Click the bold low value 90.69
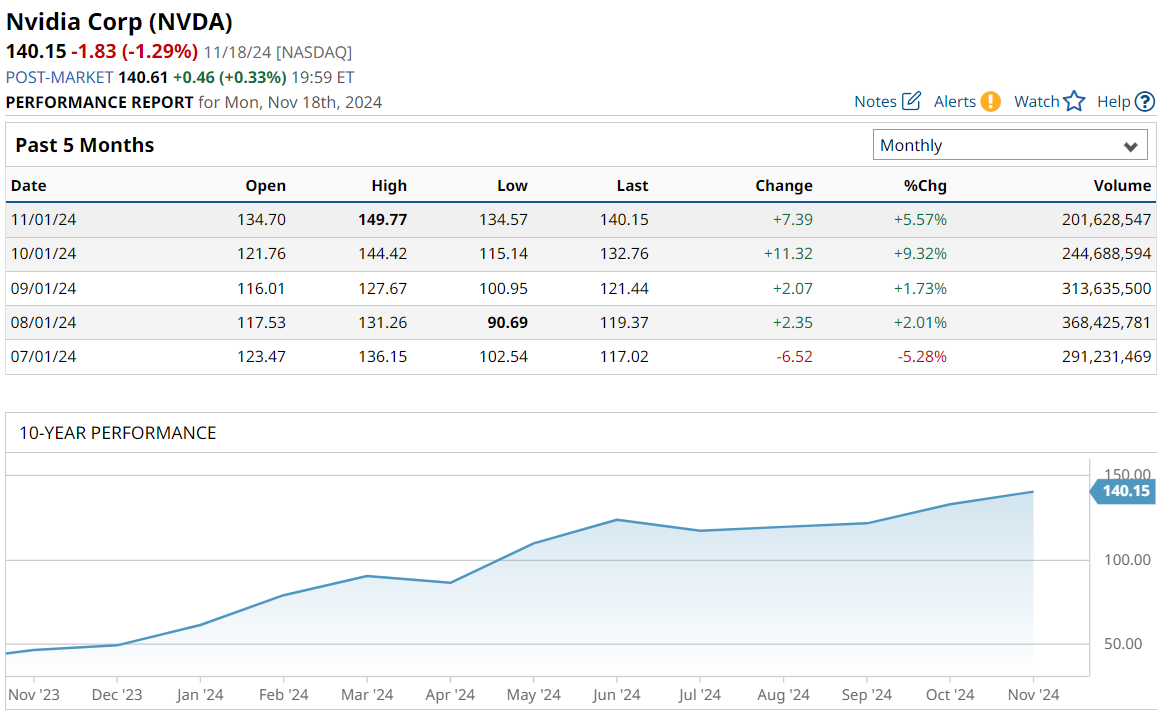This screenshot has width=1166, height=719. tap(507, 323)
